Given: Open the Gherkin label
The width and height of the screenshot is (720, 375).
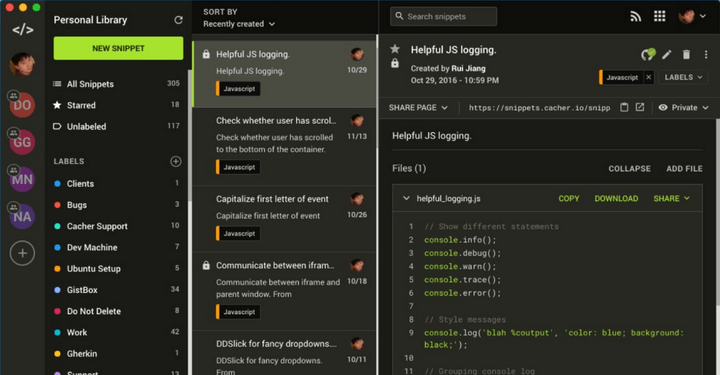Looking at the screenshot, I should pyautogui.click(x=117, y=353).
